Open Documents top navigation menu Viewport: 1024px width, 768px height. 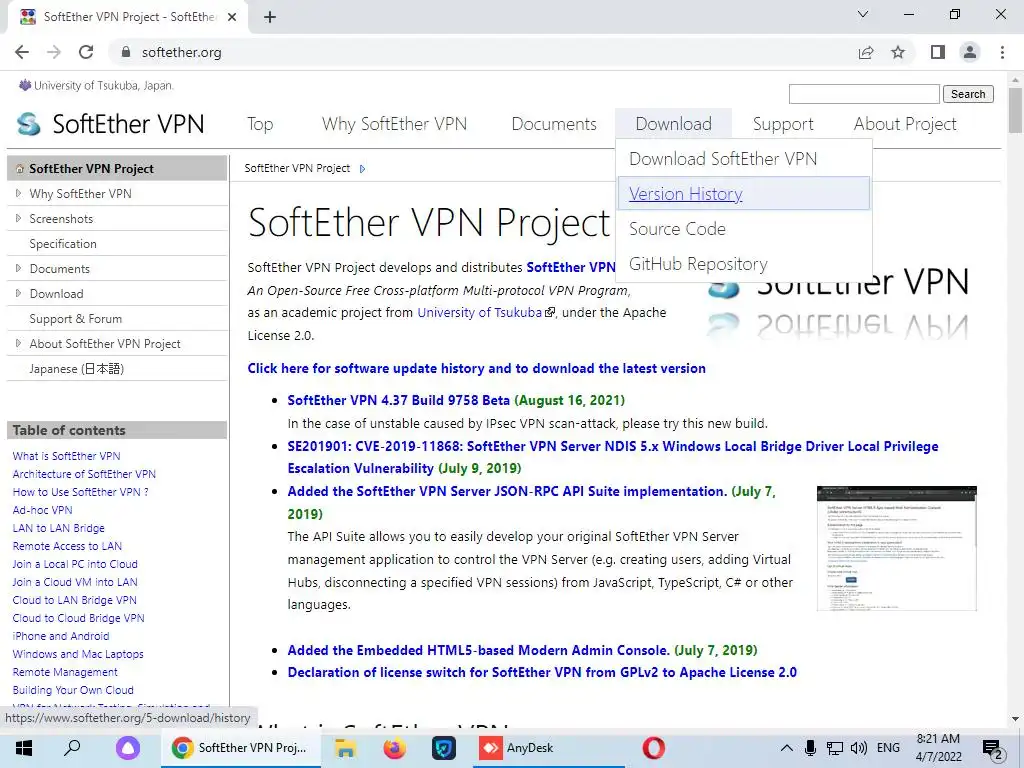554,124
